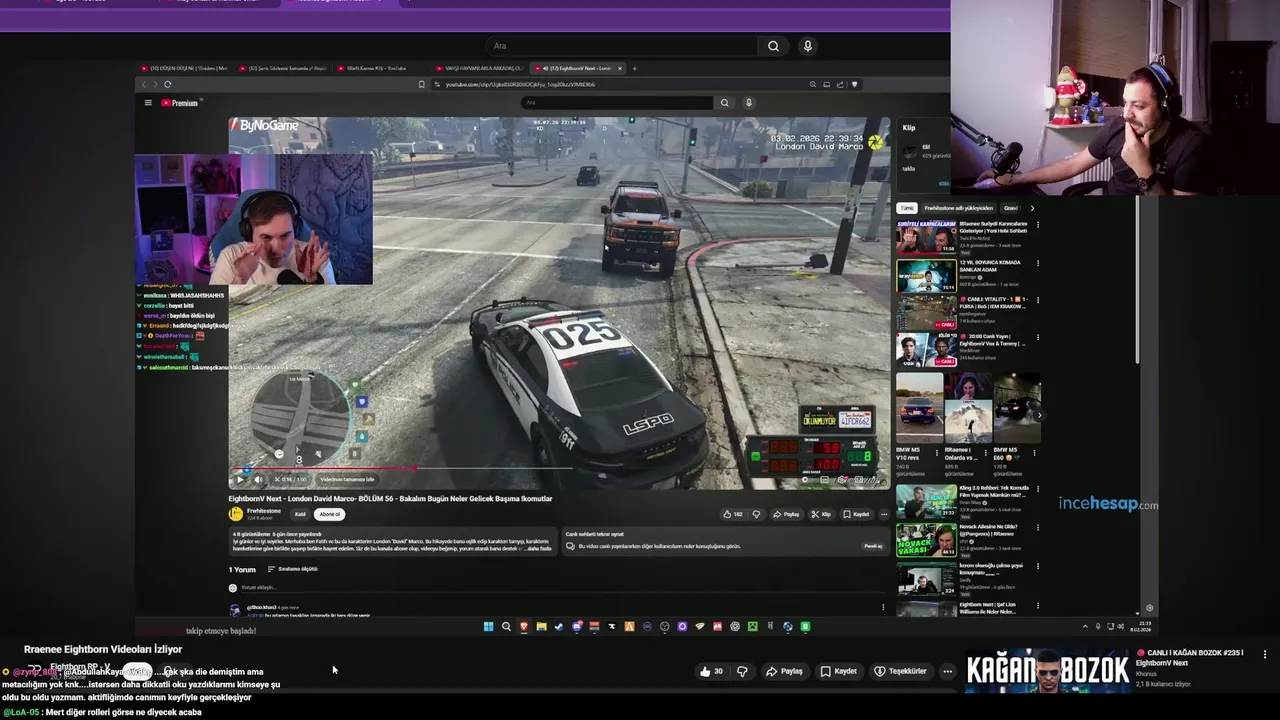Image resolution: width=1280 pixels, height=720 pixels.
Task: Click the 'Klip' scissors button
Action: pyautogui.click(x=821, y=514)
